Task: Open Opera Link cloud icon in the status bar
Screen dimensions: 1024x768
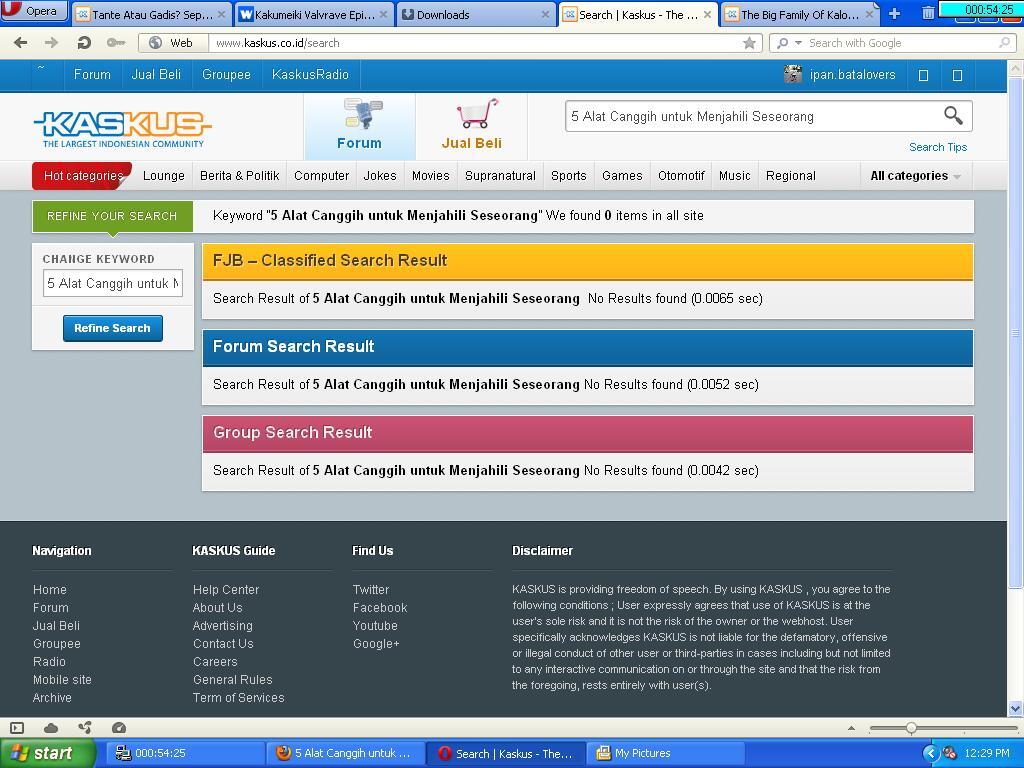Action: coord(51,728)
